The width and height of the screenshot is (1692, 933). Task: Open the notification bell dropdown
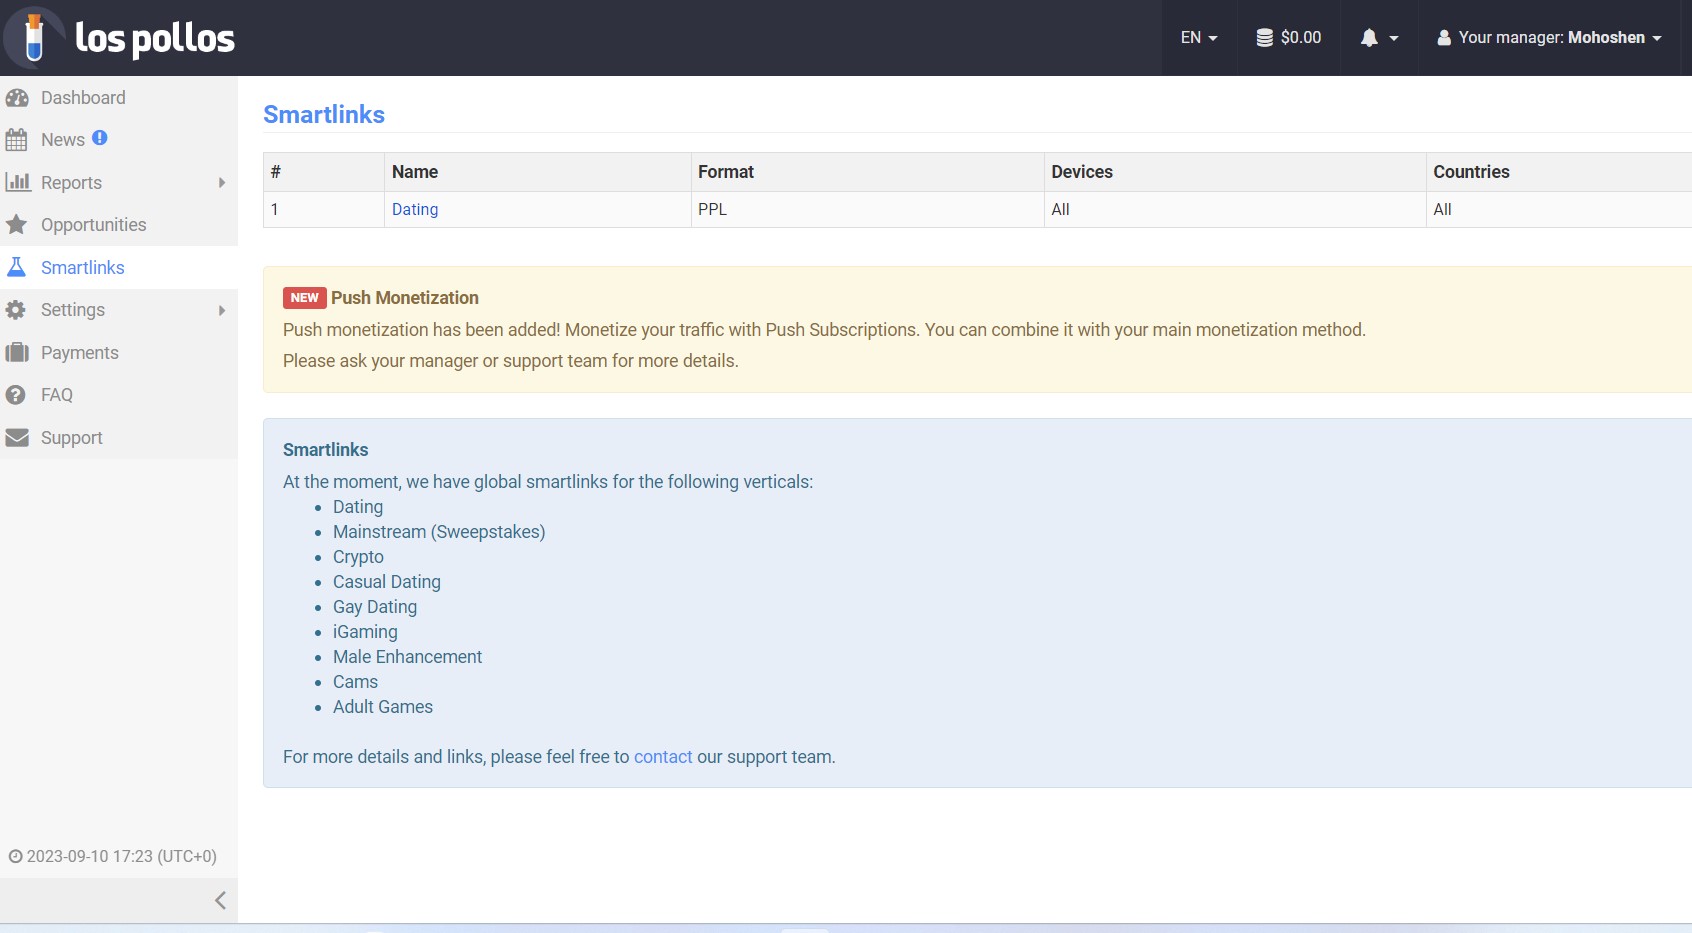pyautogui.click(x=1378, y=38)
